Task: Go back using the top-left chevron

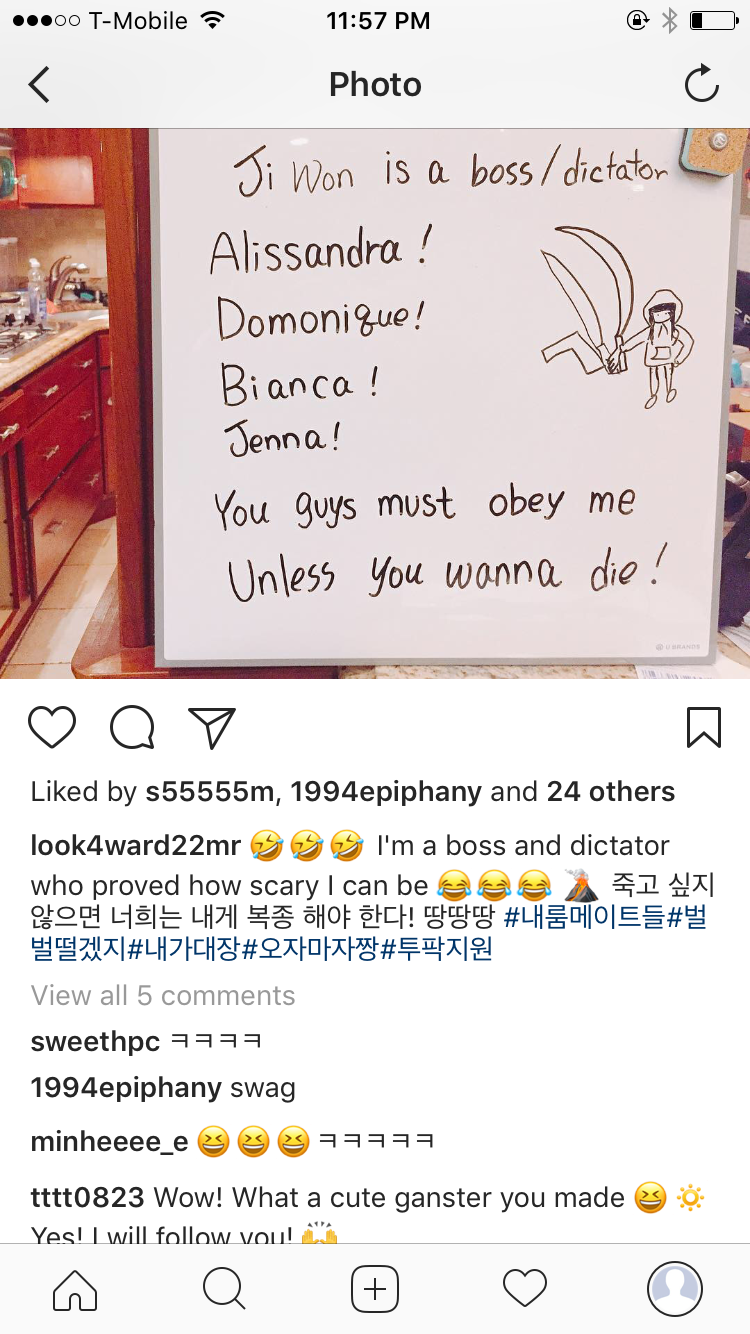Action: click(x=39, y=85)
